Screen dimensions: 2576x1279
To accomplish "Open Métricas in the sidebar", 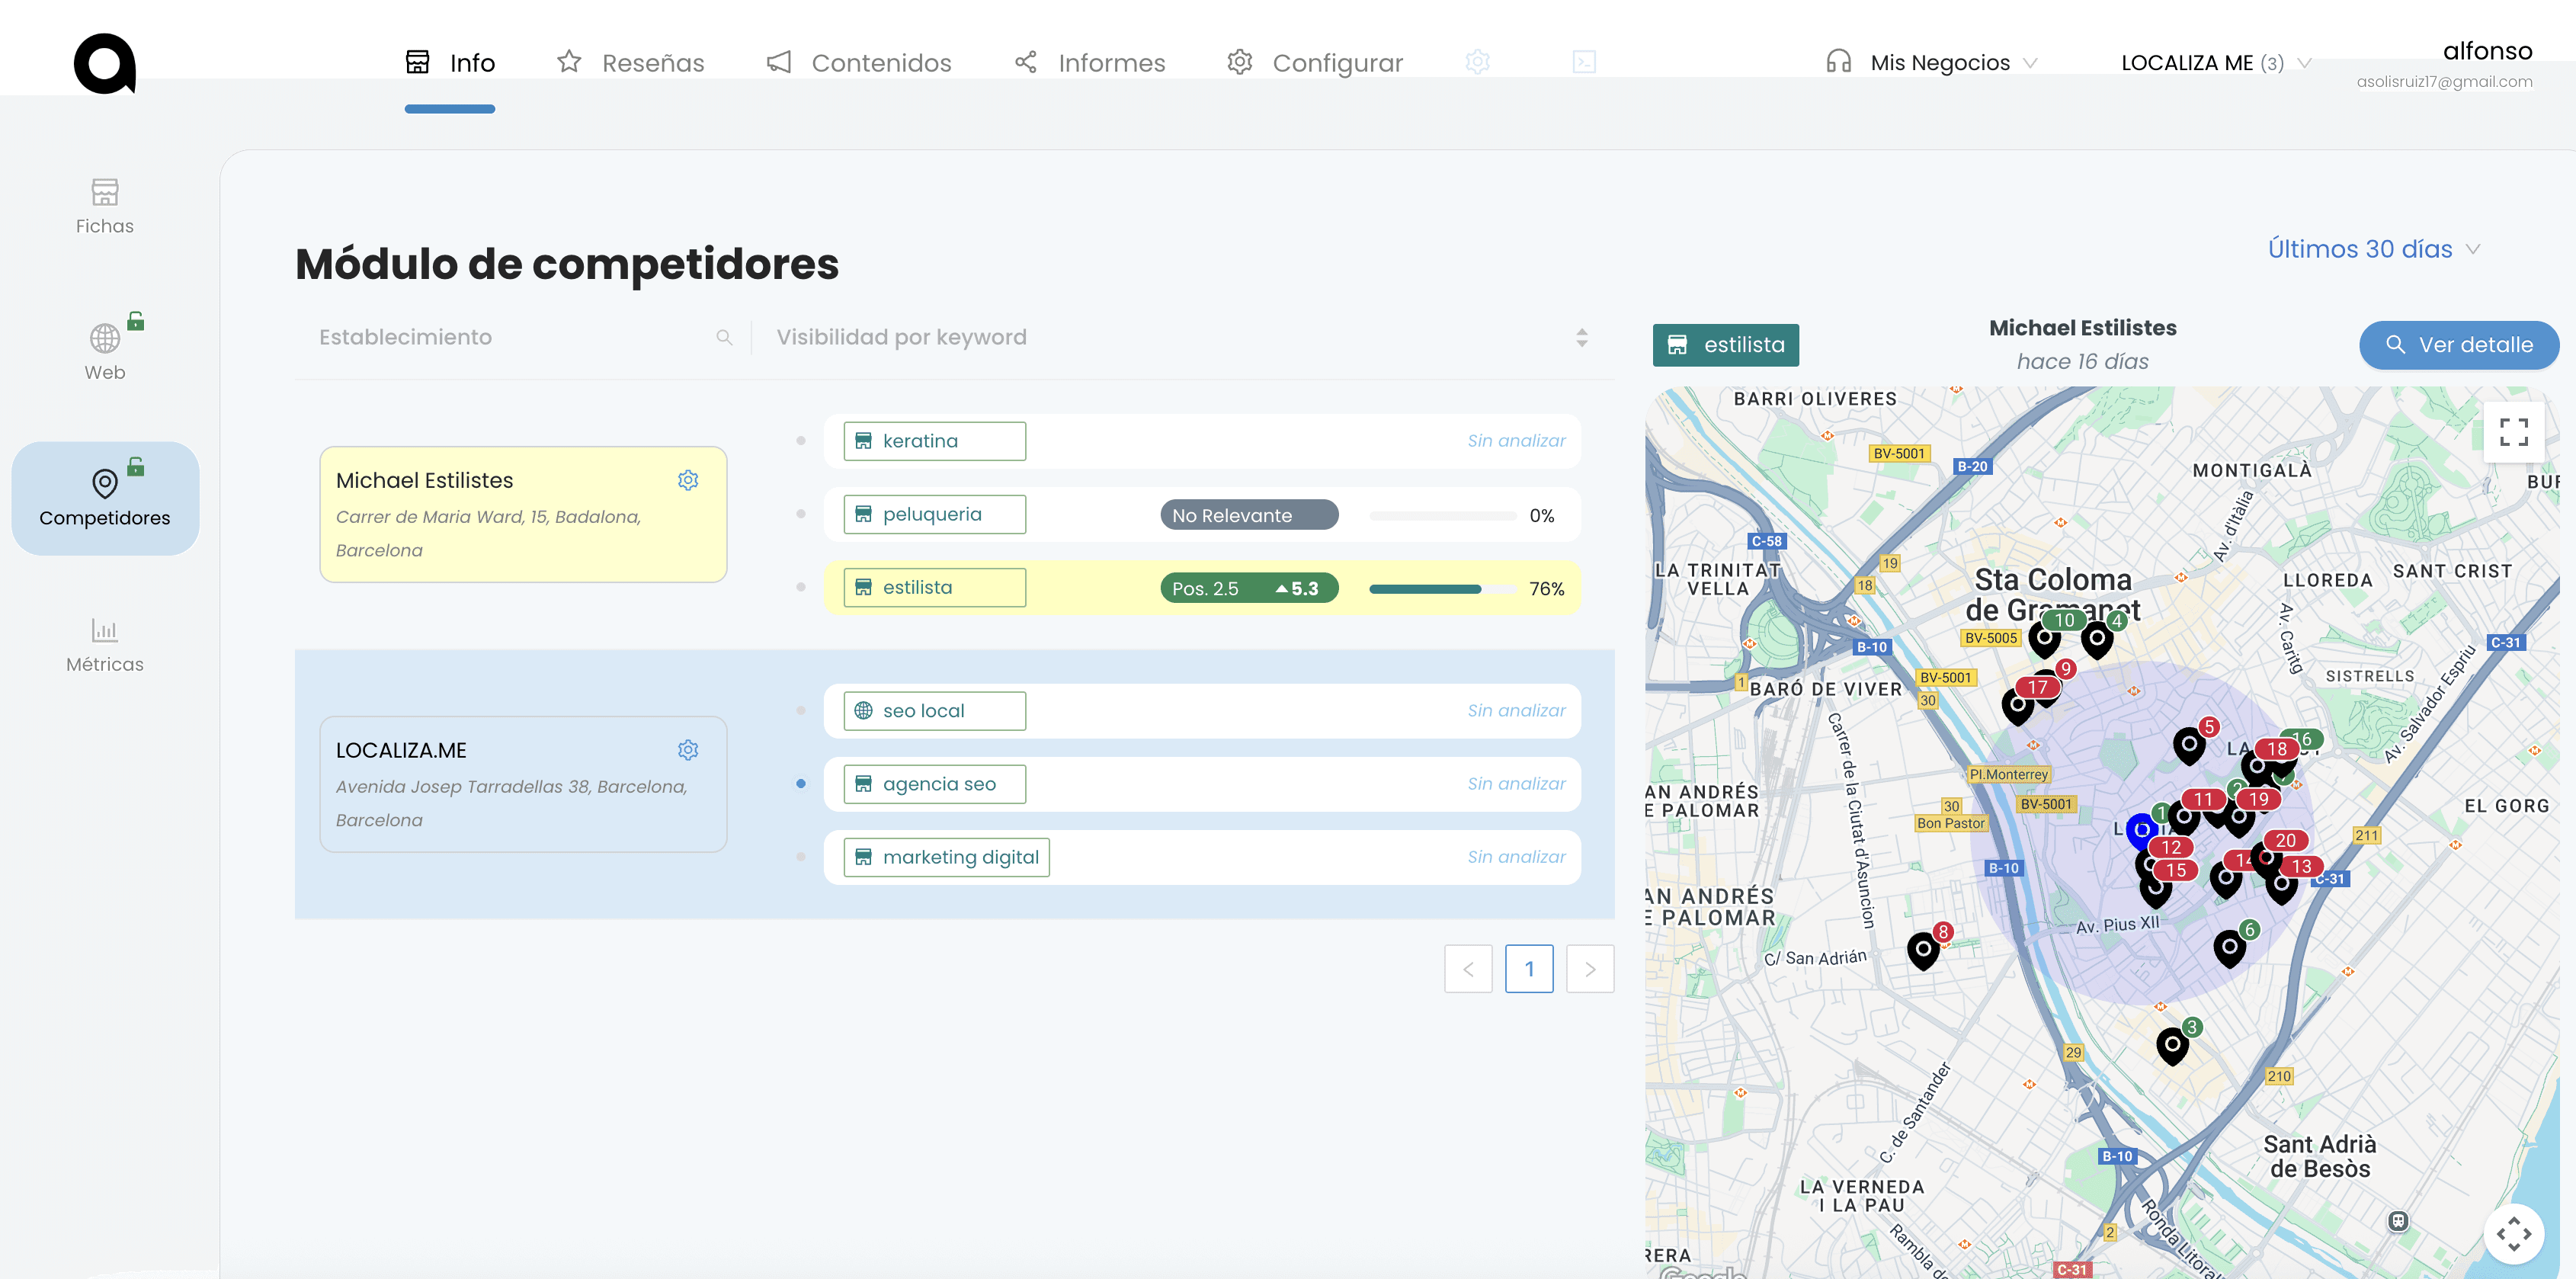I will point(105,645).
